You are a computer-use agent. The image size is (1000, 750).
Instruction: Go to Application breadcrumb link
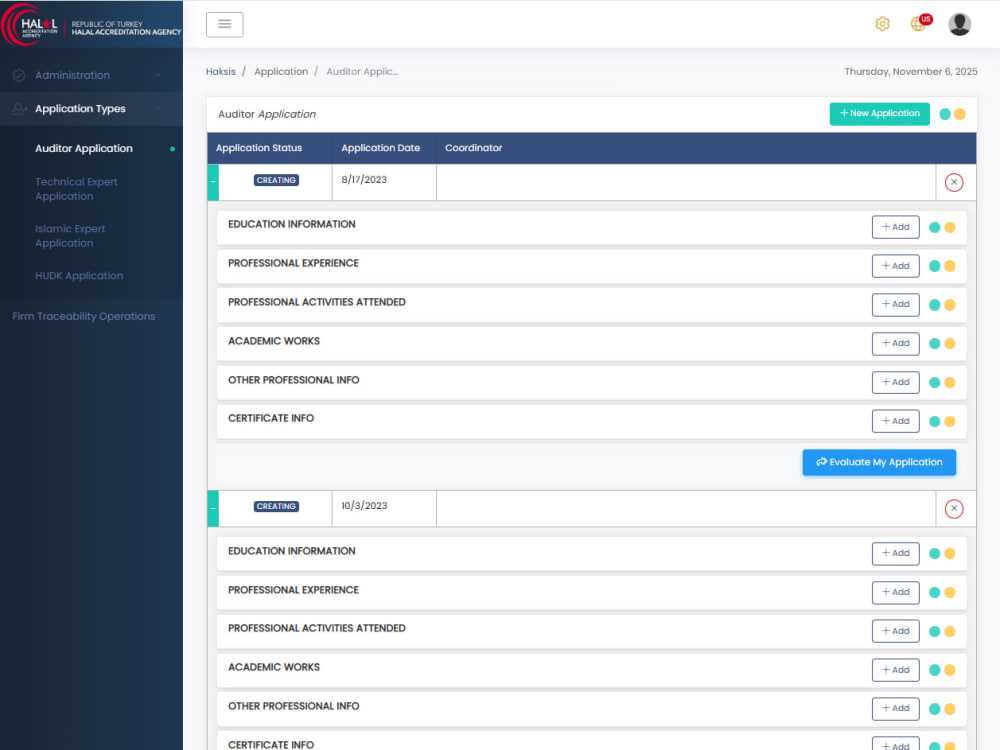coord(281,71)
